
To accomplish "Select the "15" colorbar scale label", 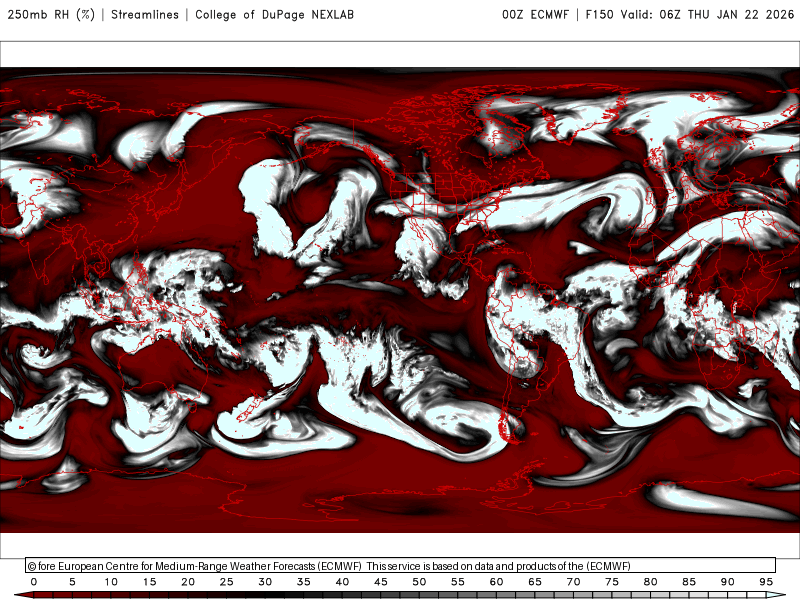I will (149, 582).
